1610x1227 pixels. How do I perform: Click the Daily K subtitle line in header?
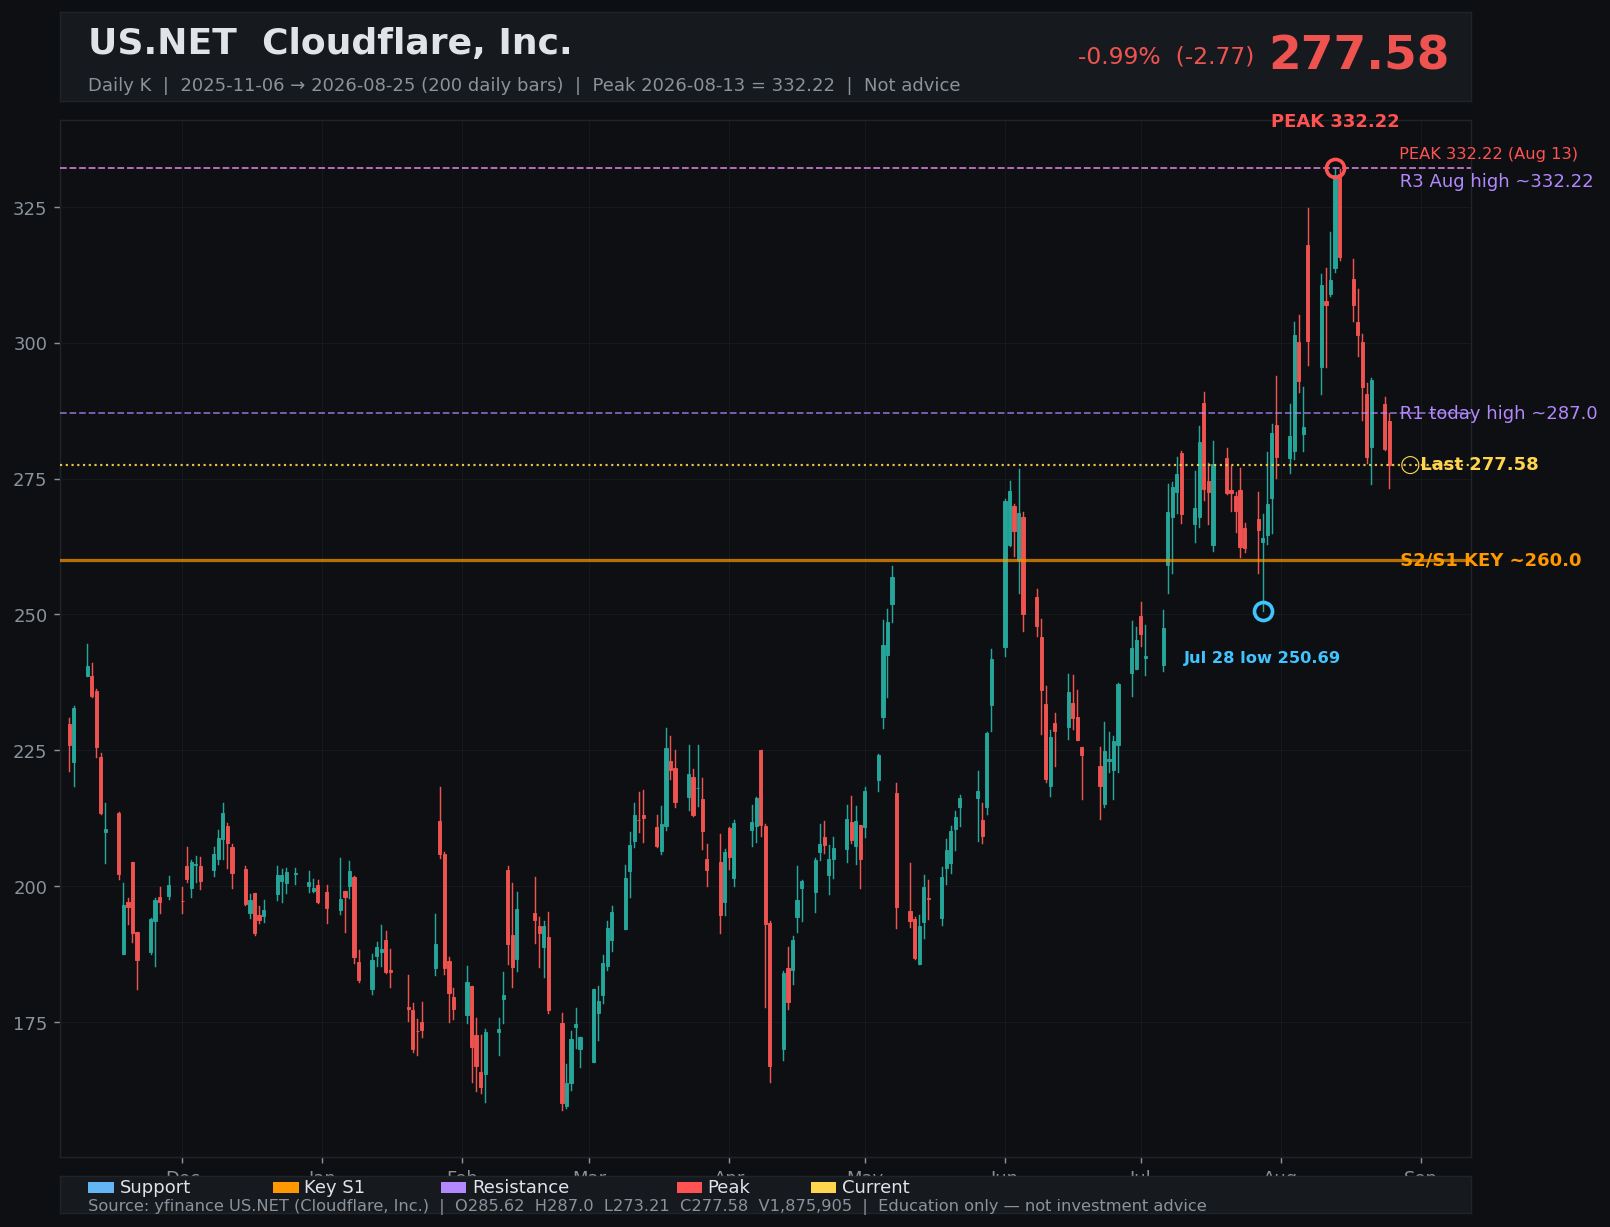coord(524,85)
